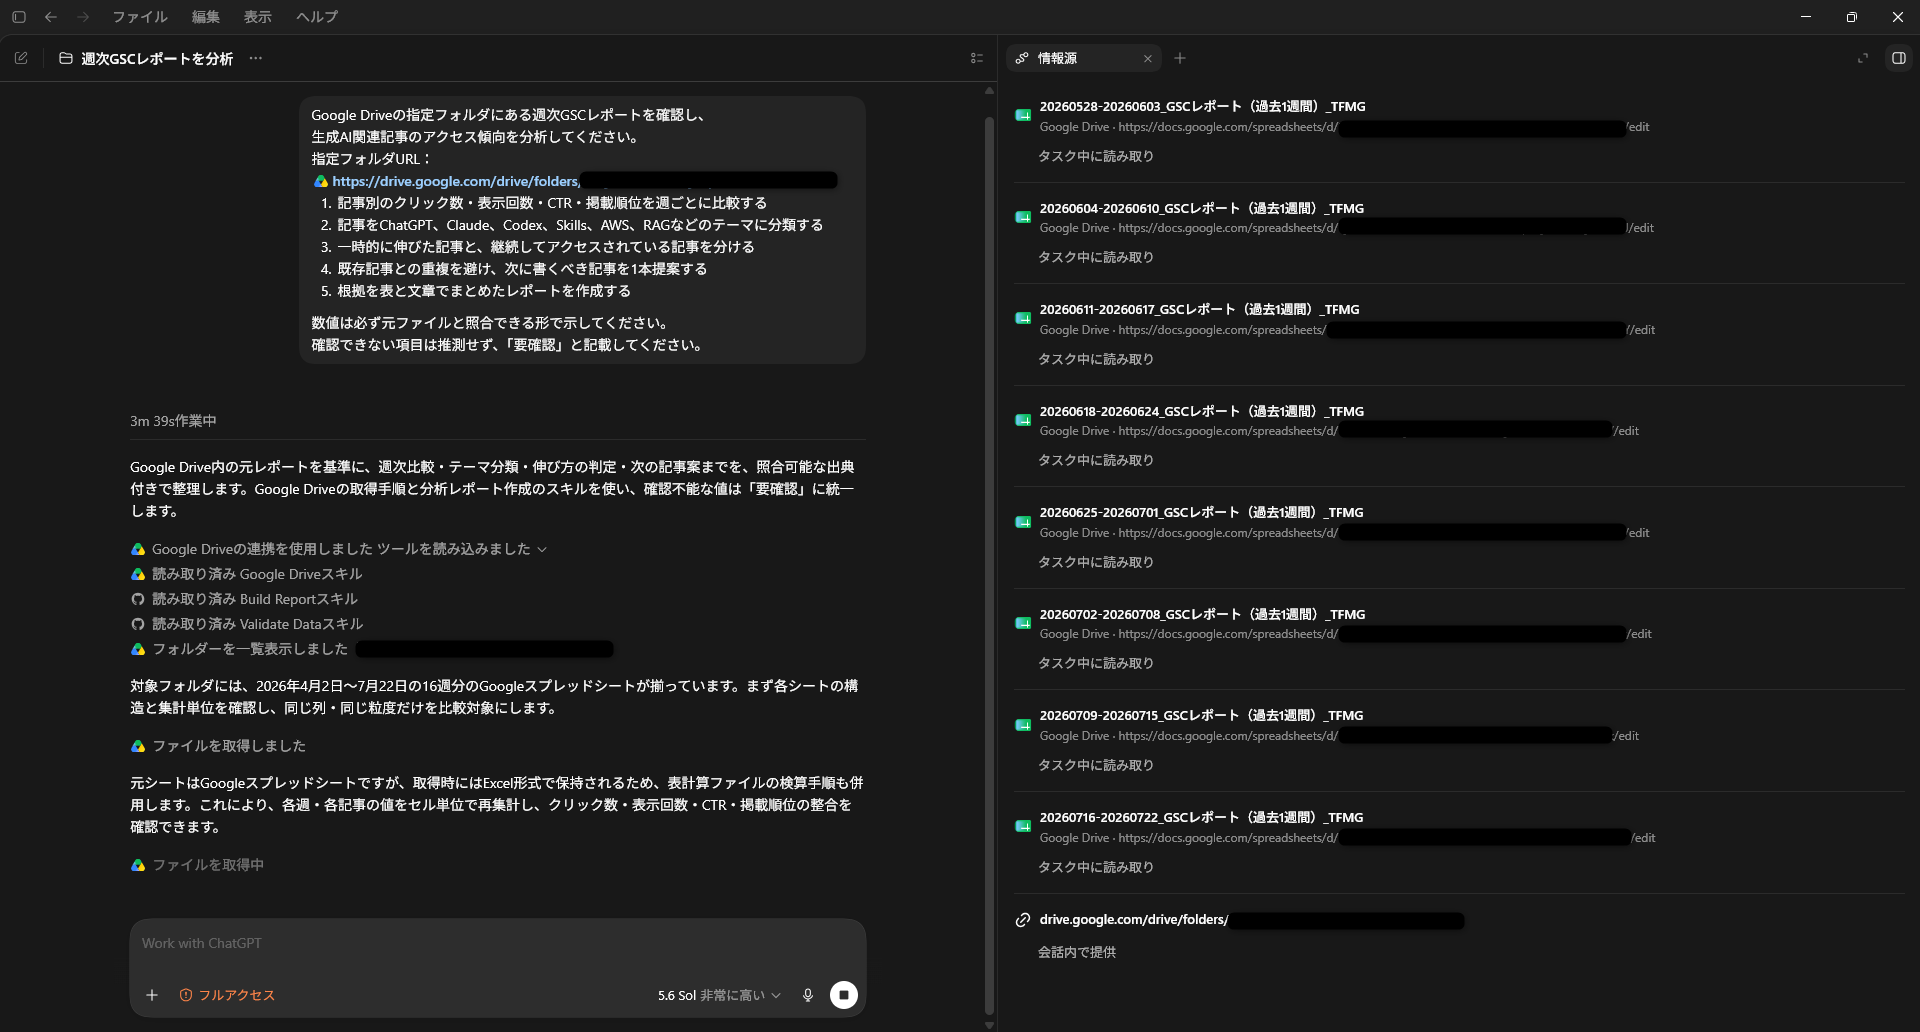Add a new panel tab with plus
This screenshot has height=1032, width=1920.
[1180, 58]
